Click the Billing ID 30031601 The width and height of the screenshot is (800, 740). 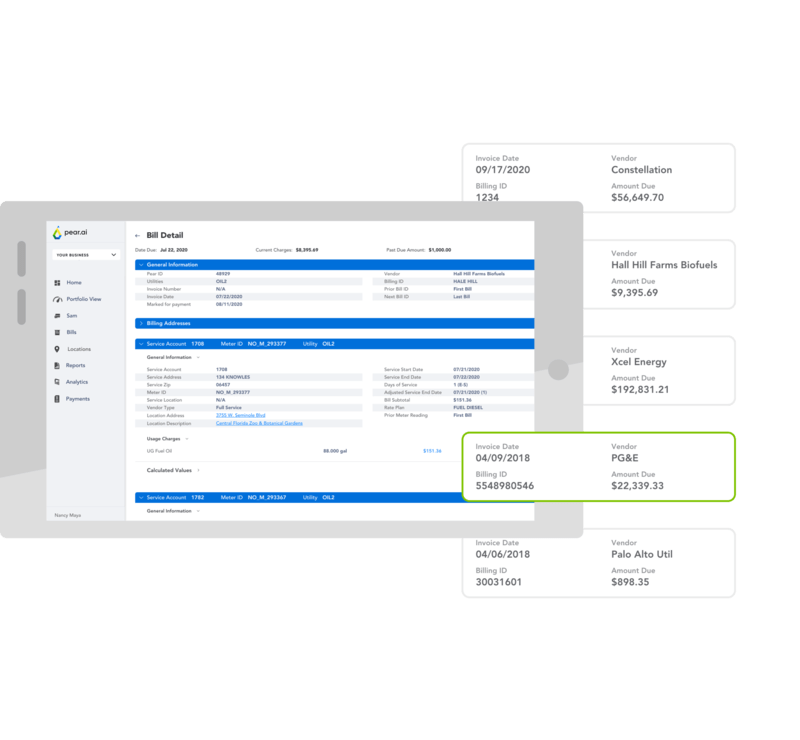[498, 582]
